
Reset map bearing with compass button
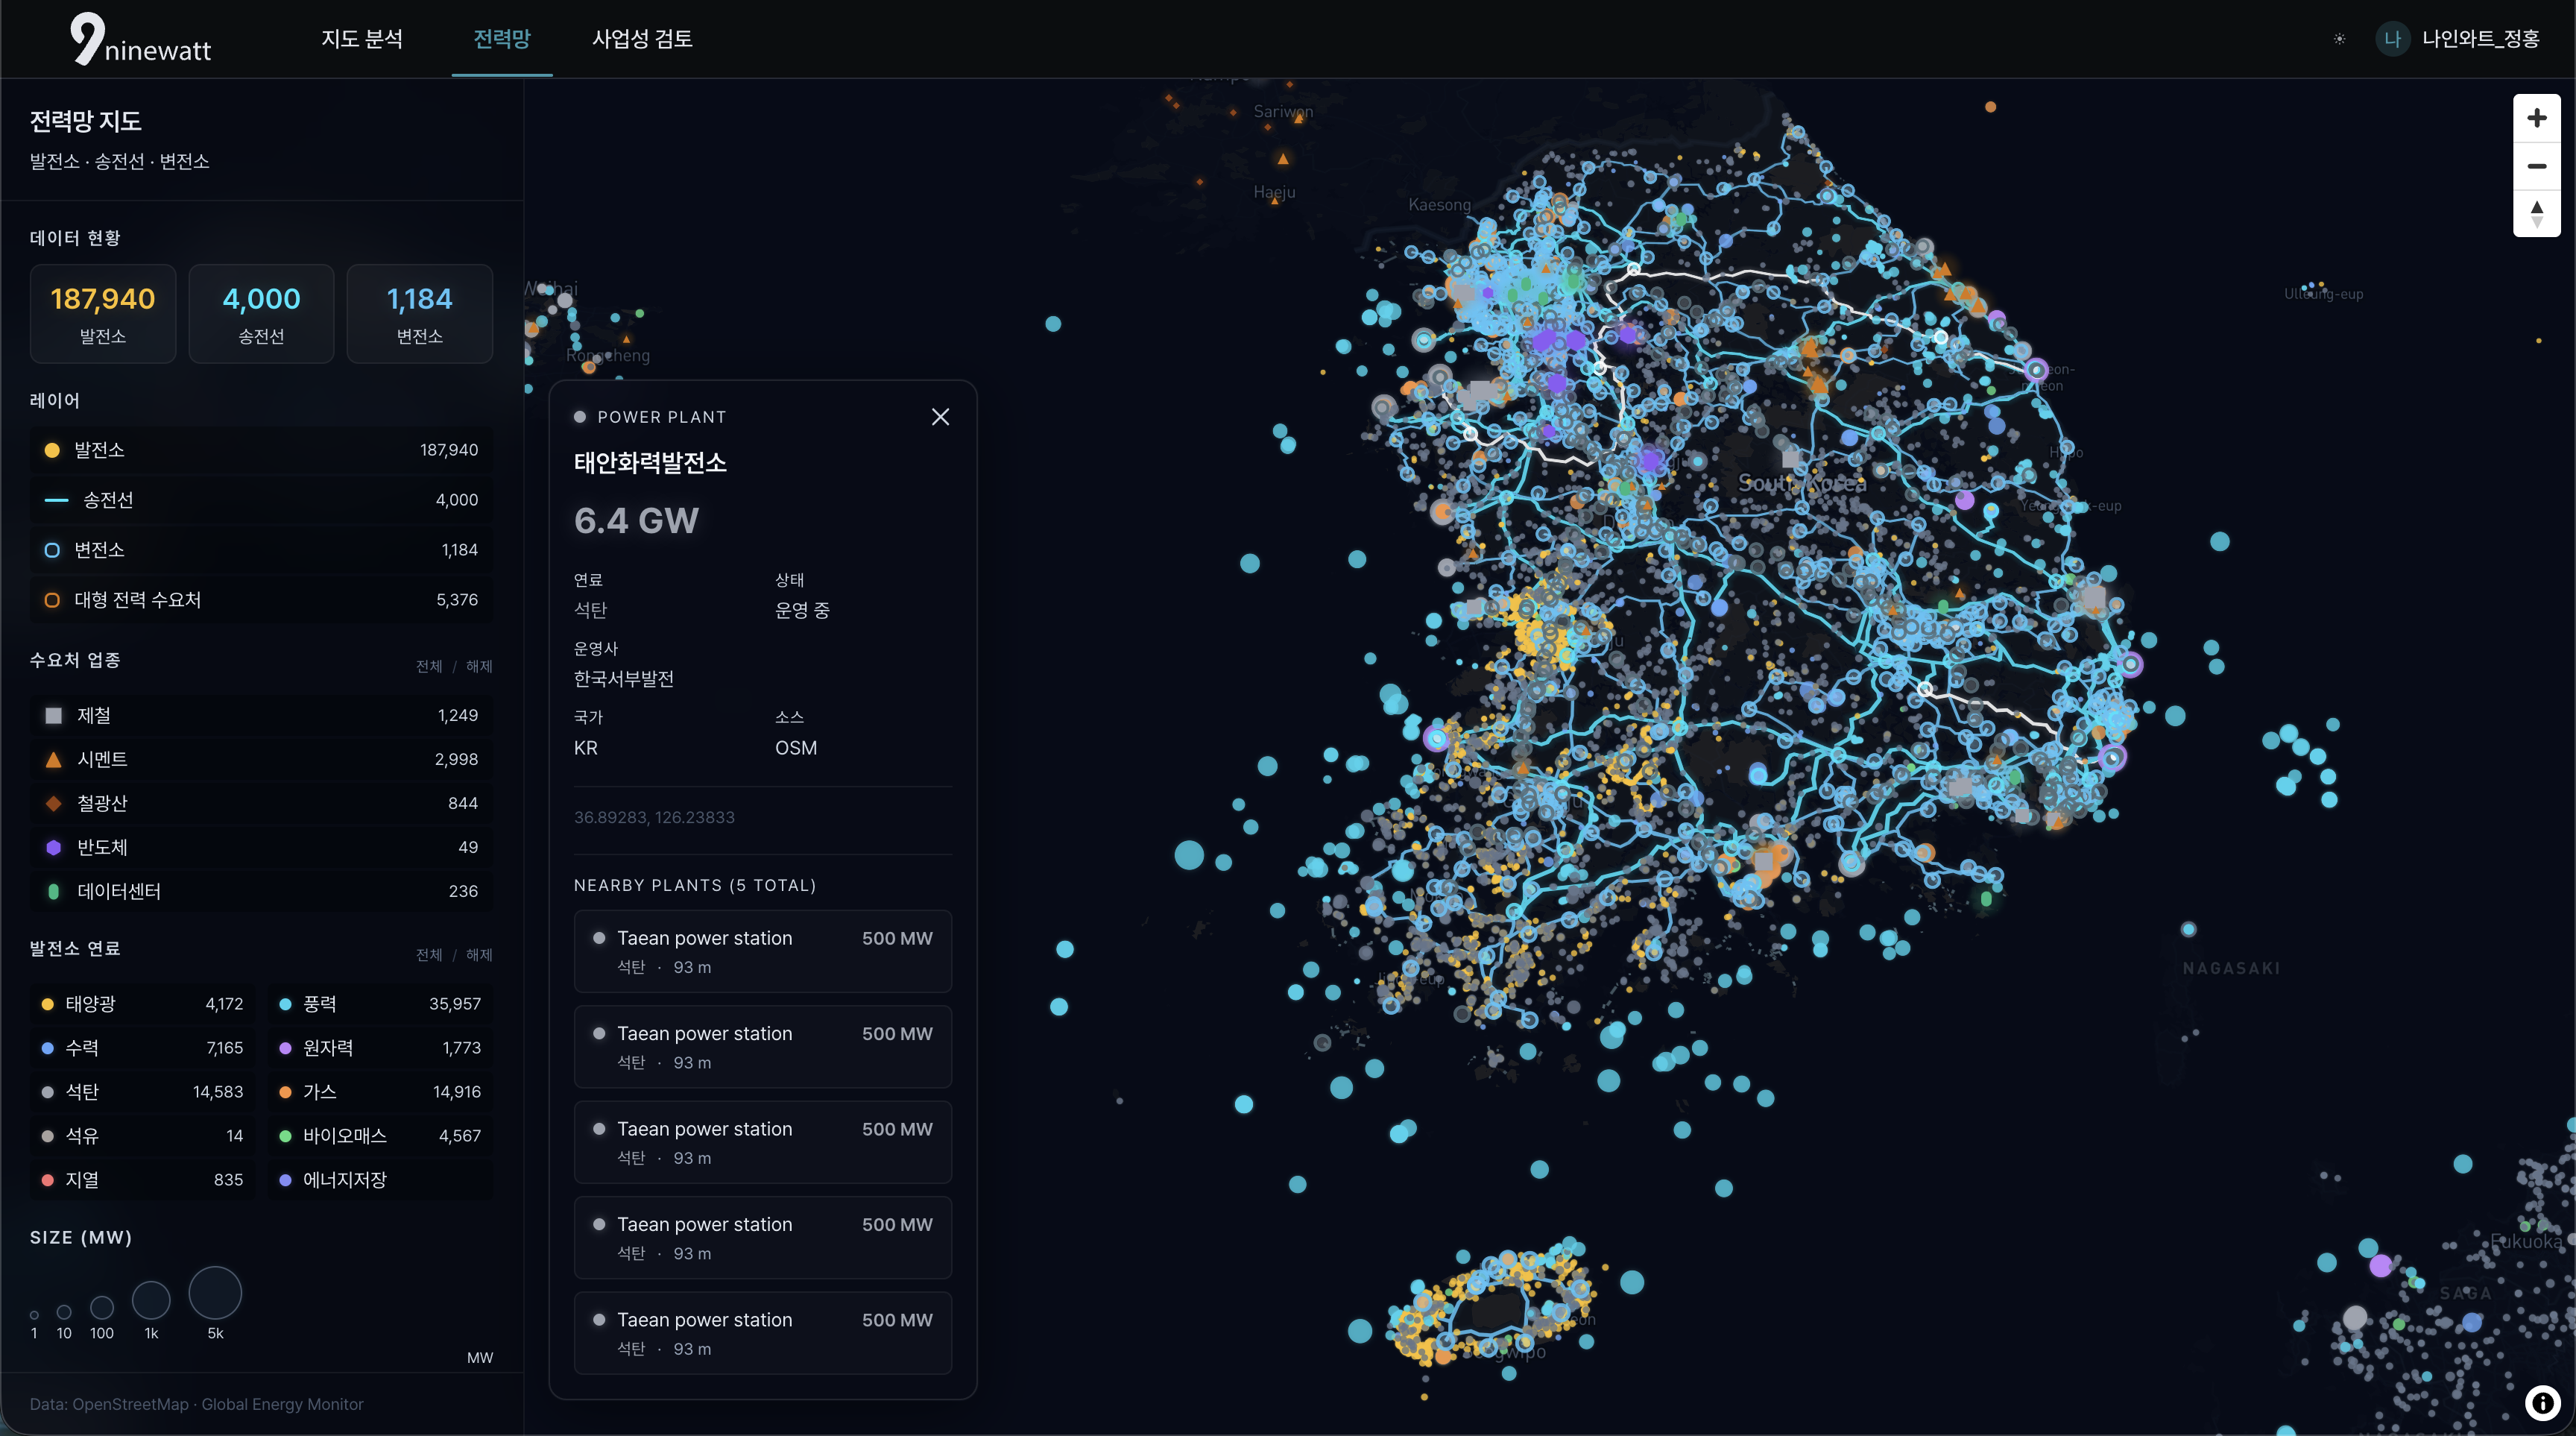[x=2536, y=213]
